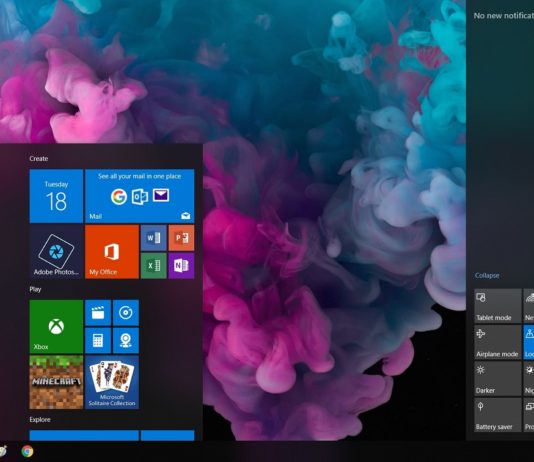Launch Adobe Photoshop Express tile
This screenshot has width=534, height=462.
[56, 252]
